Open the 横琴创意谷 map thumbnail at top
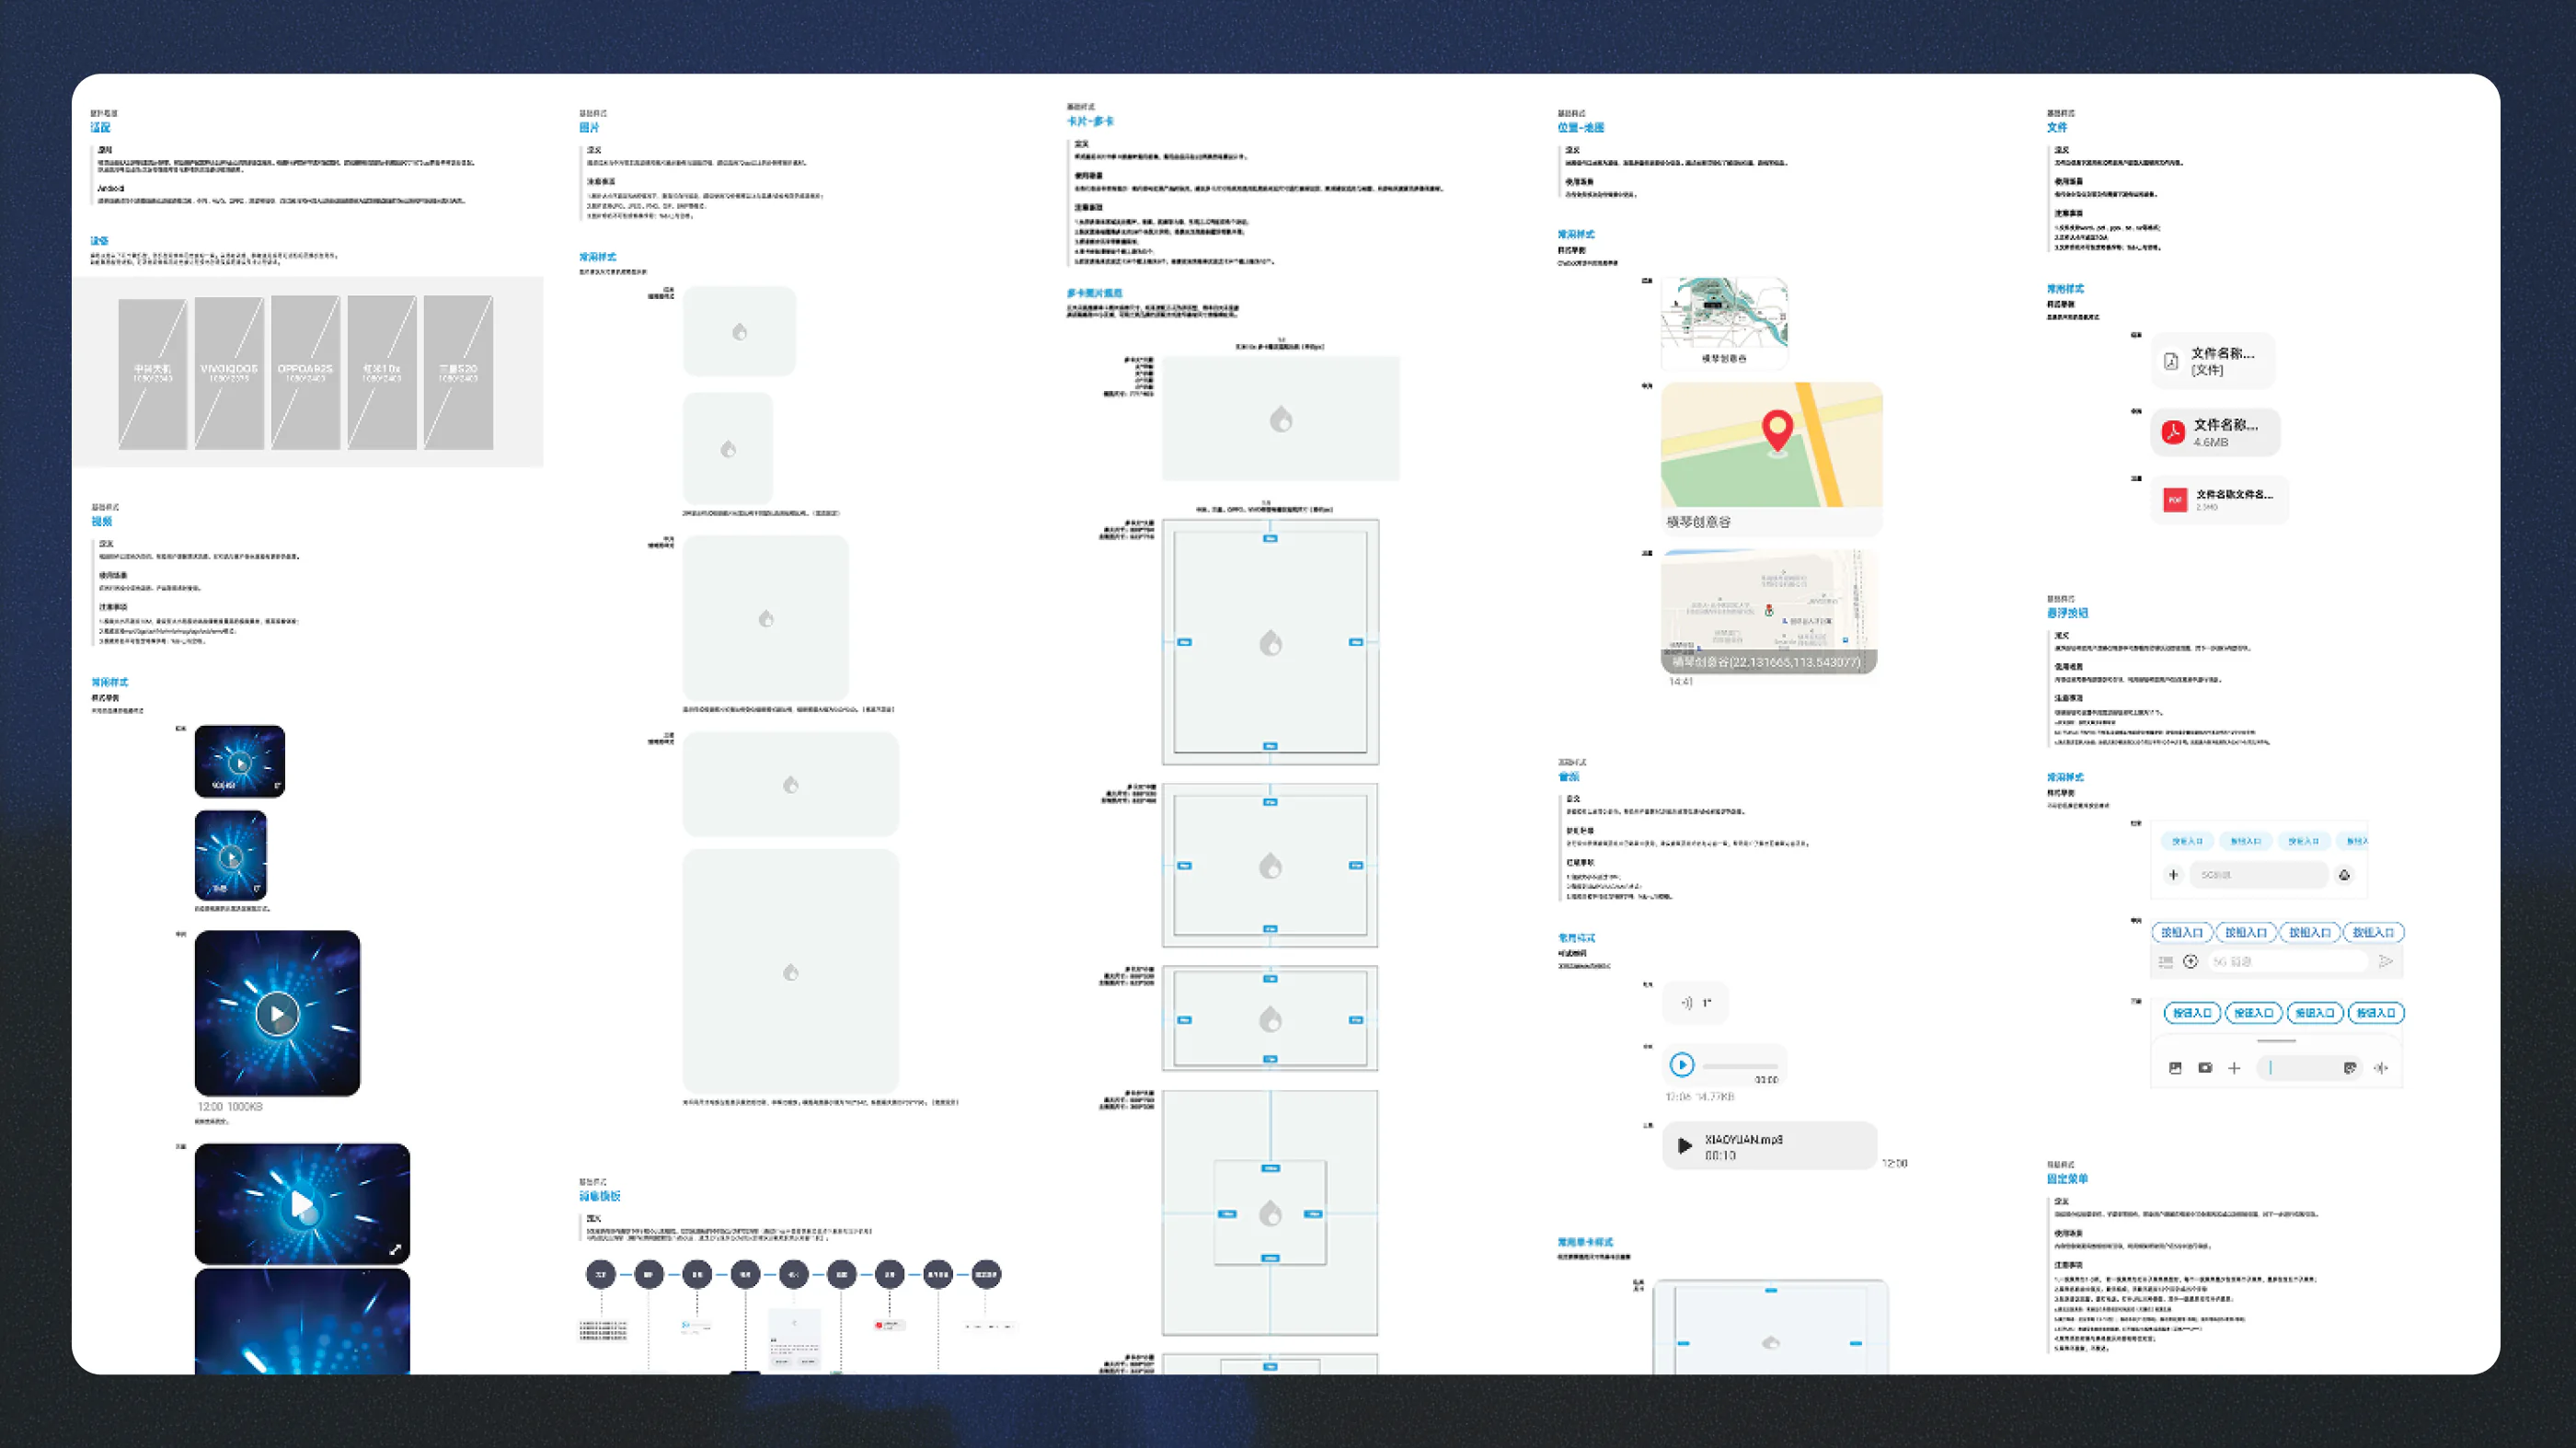Viewport: 2576px width, 1448px height. coord(1724,323)
